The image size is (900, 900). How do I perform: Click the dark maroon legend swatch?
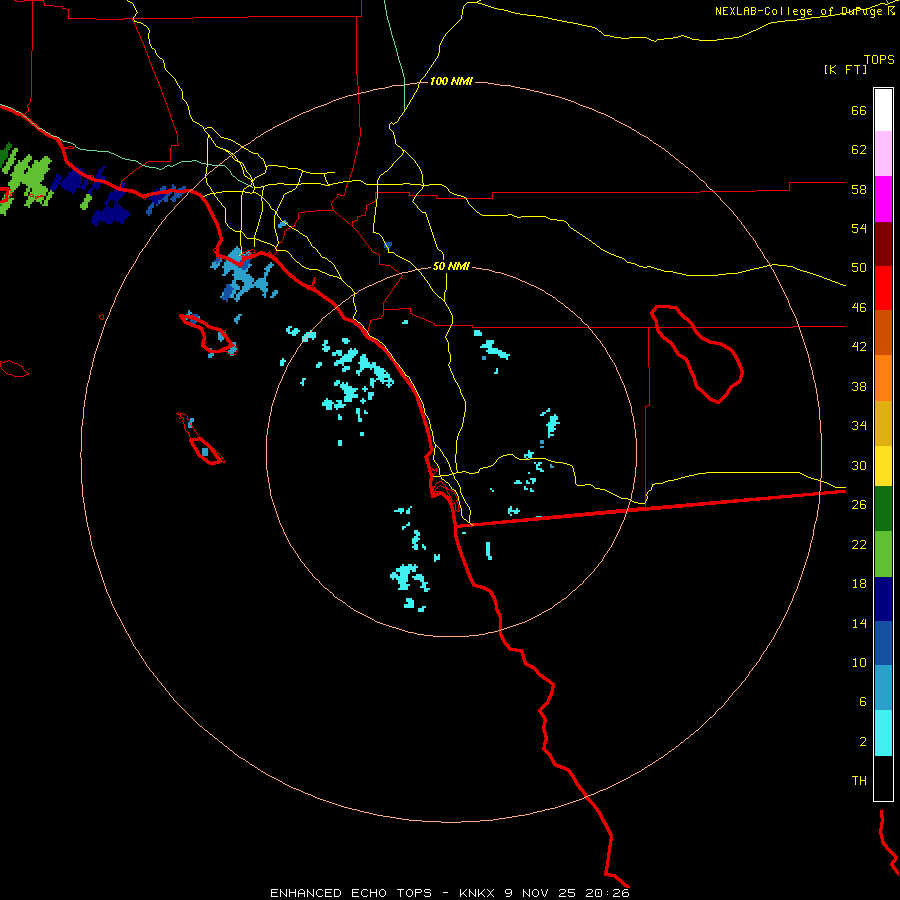(x=883, y=244)
